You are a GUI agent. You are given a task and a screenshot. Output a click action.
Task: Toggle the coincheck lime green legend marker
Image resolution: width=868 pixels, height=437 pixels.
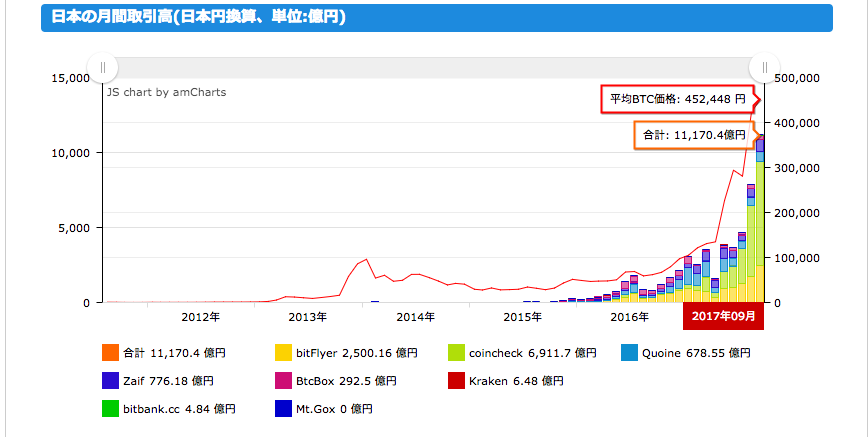pos(456,353)
